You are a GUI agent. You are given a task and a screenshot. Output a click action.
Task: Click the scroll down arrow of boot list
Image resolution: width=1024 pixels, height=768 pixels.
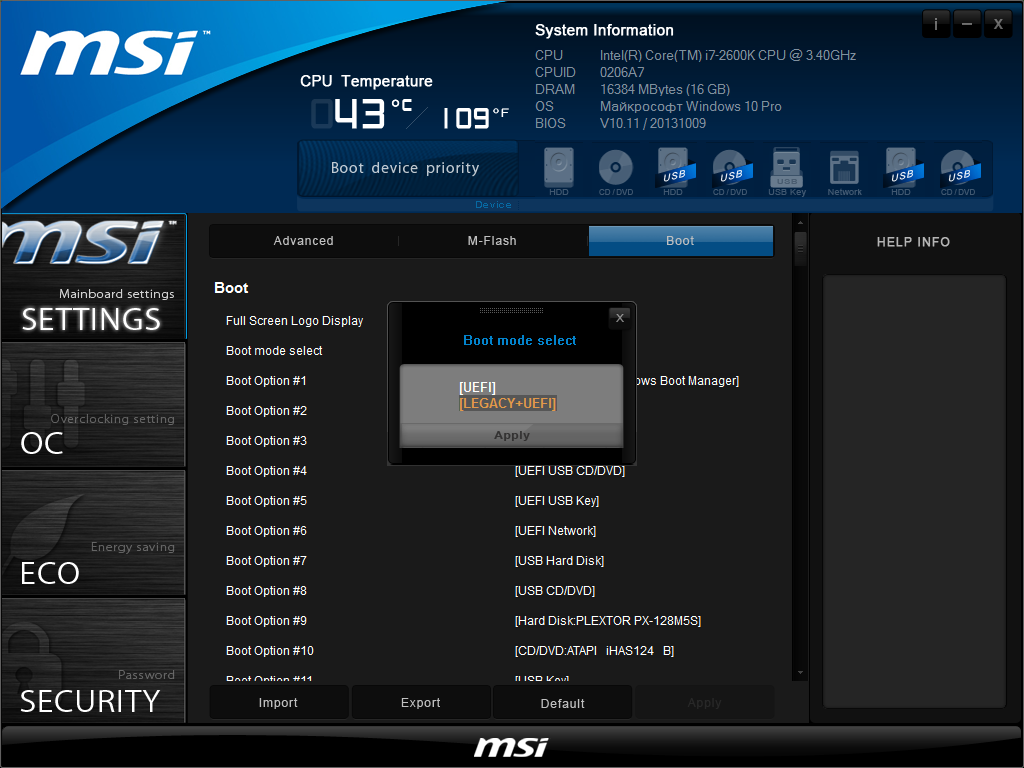[x=800, y=673]
